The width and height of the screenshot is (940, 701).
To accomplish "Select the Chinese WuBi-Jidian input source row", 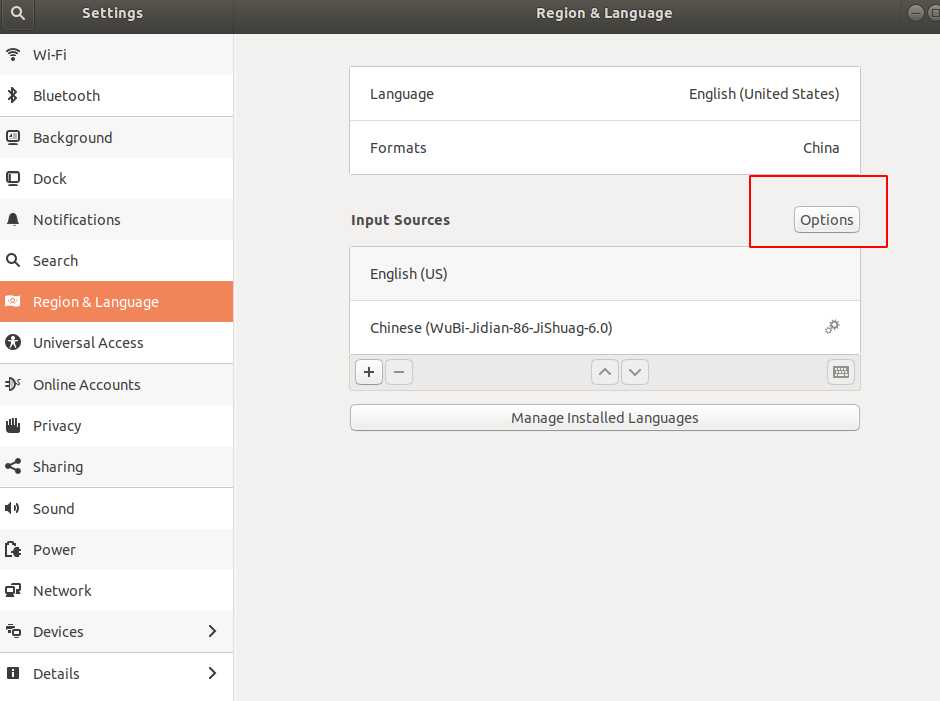I will click(580, 328).
